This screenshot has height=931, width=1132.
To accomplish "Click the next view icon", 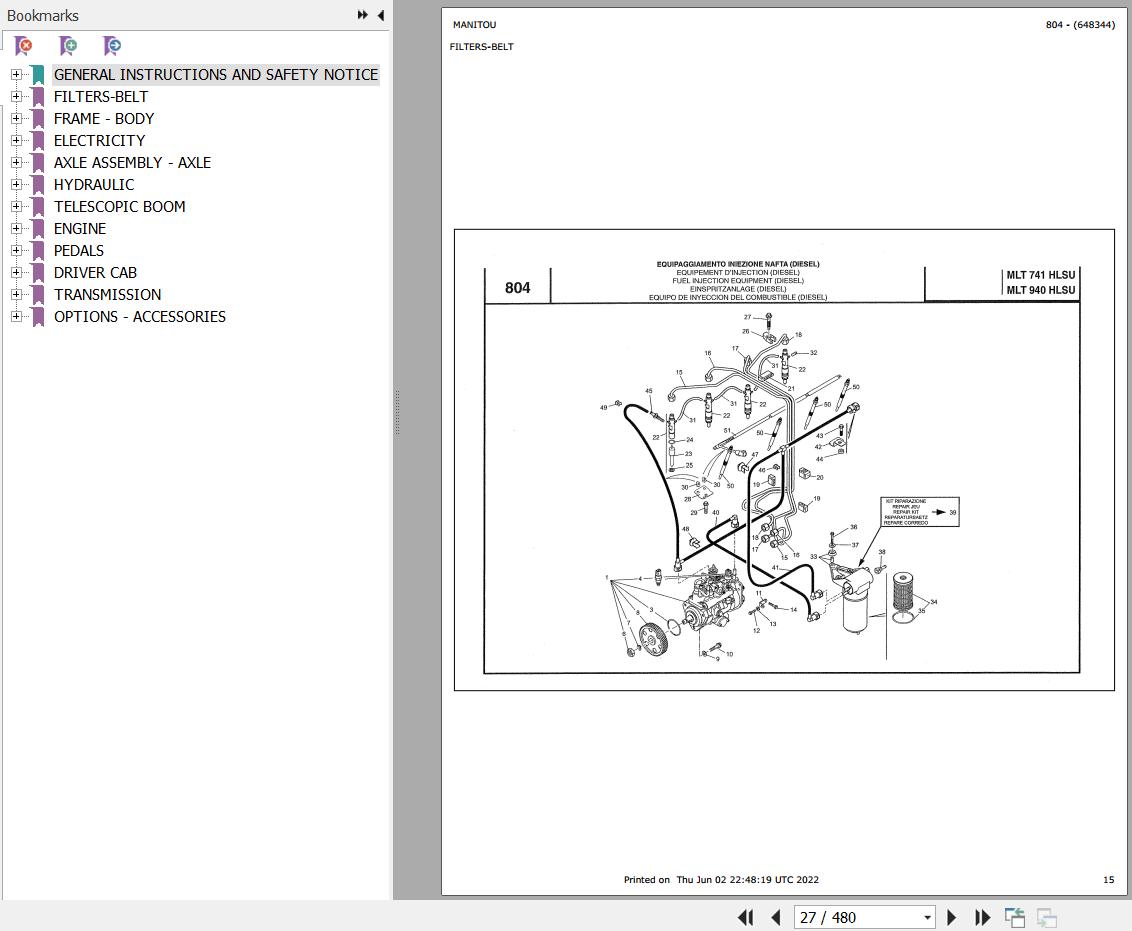I will [x=1046, y=917].
